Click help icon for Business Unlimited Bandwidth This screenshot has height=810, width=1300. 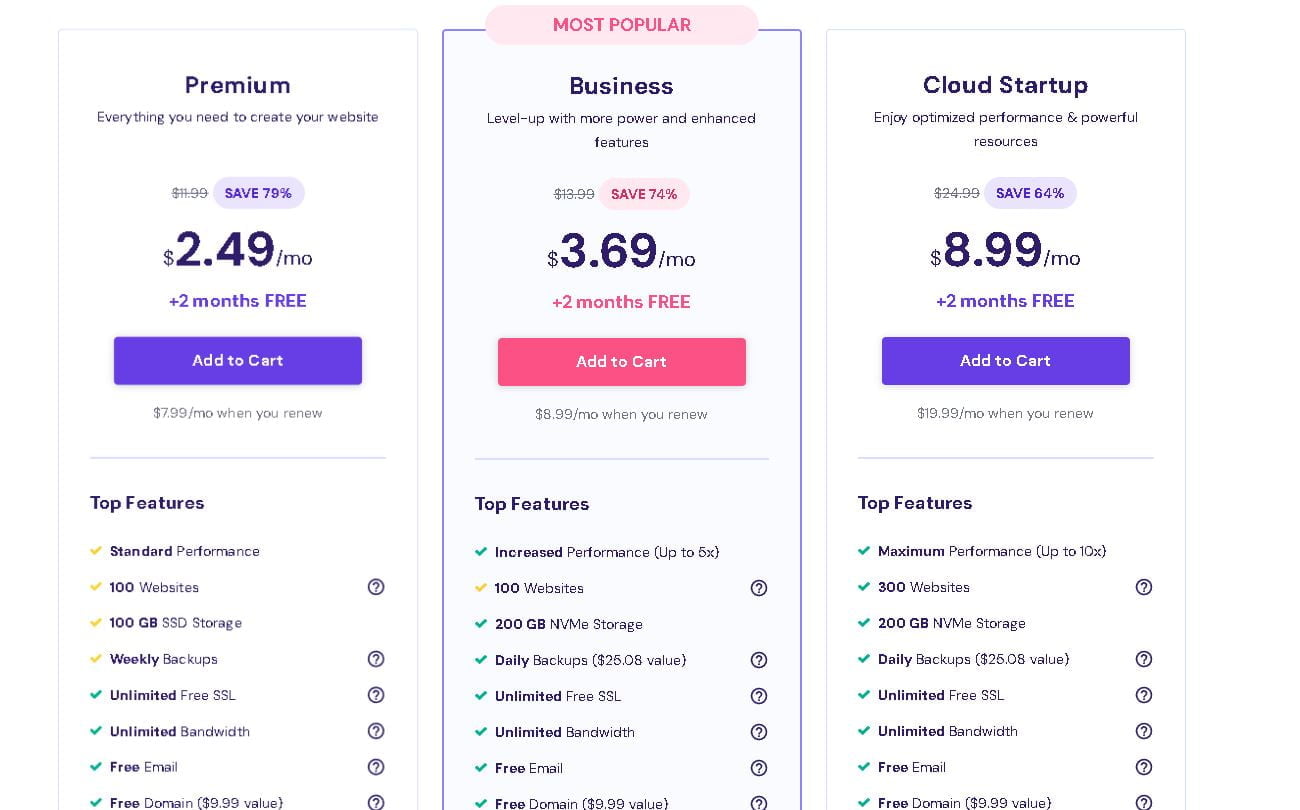click(x=759, y=732)
